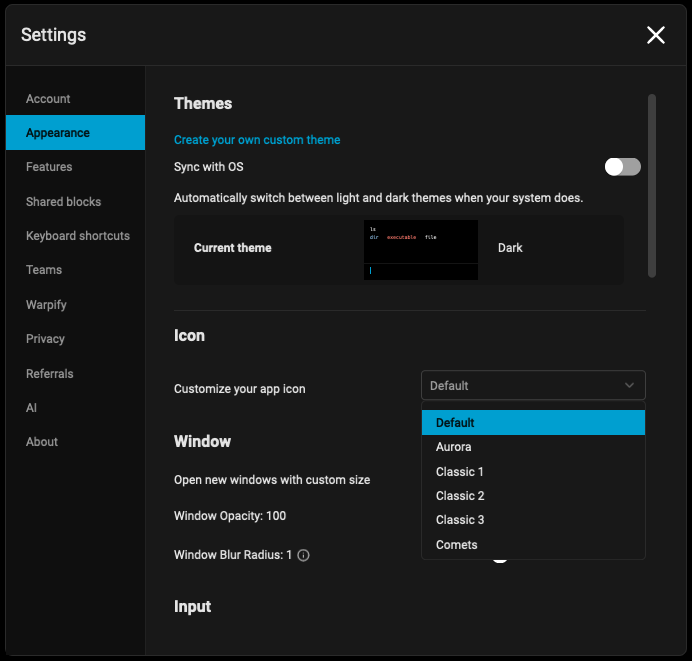Viewport: 692px width, 661px height.
Task: Close the Settings dialog with X icon
Action: coord(655,36)
